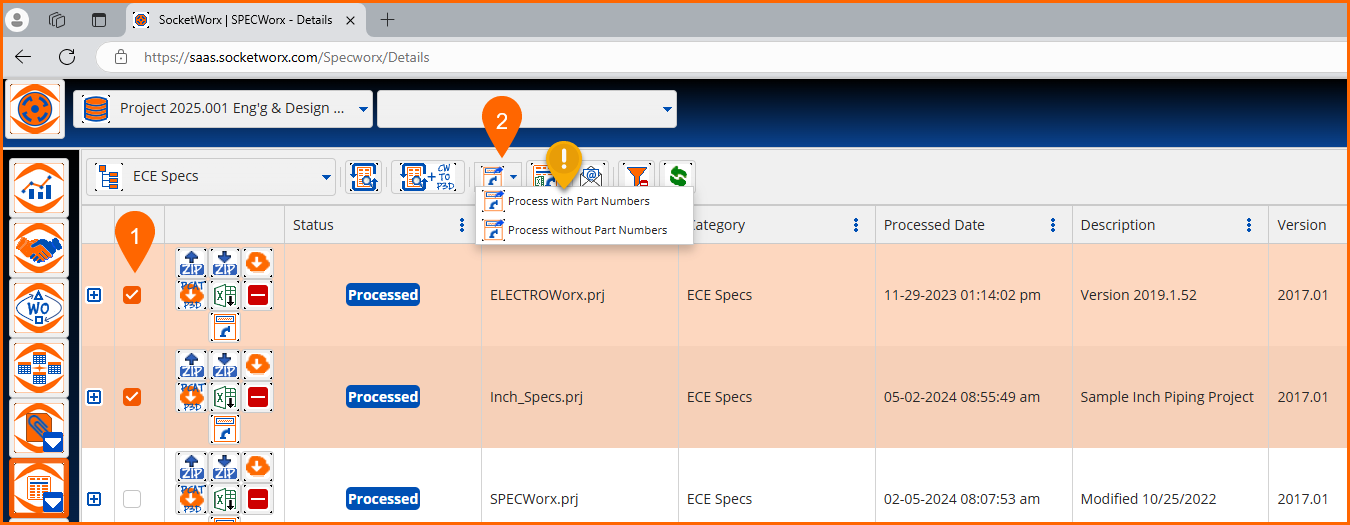
Task: Click Excel export icon for Inch_Specs.prj
Action: tap(225, 398)
